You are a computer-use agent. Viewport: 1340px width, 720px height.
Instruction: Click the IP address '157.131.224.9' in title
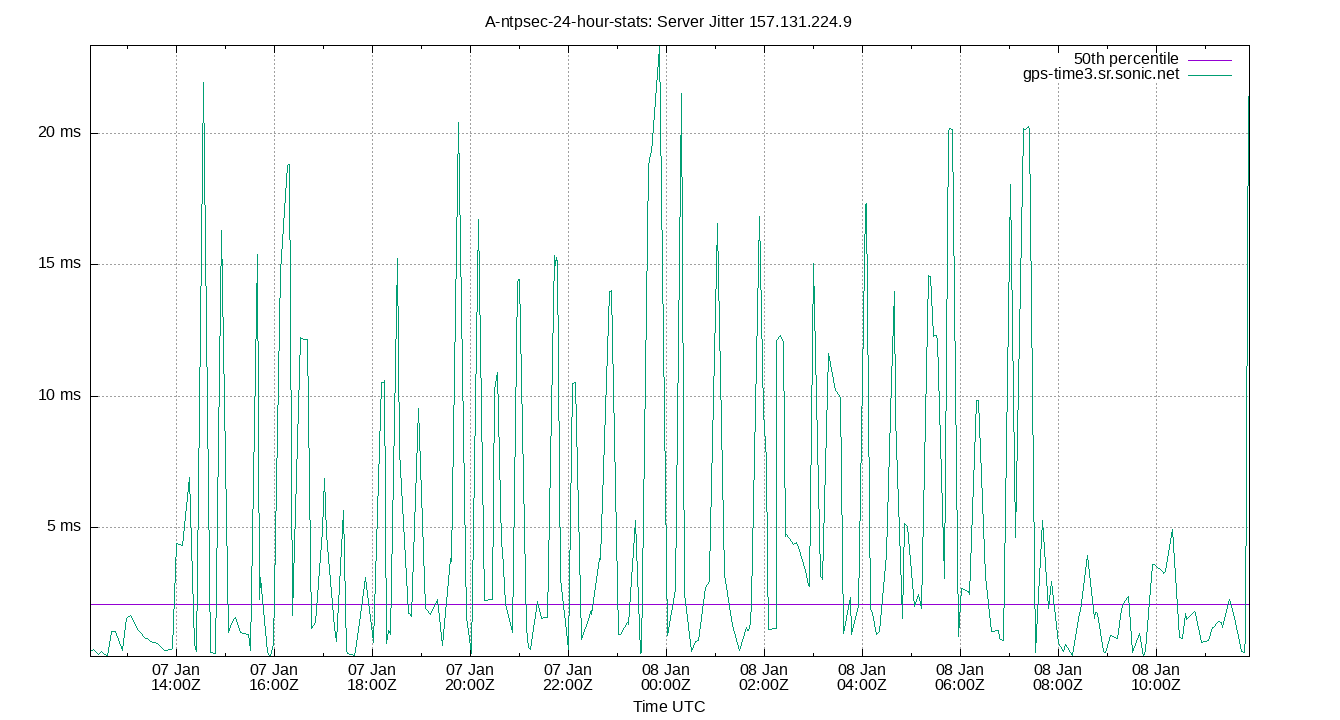coord(800,21)
